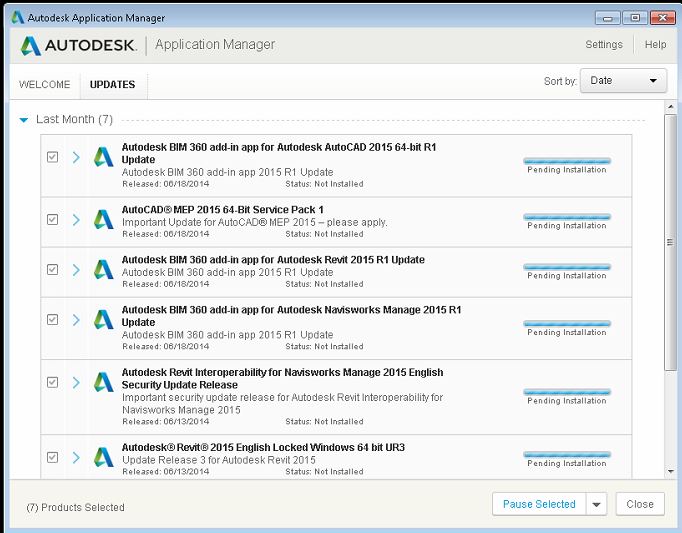Click the Autodesk icon for BIM 360 AutoCAD update
682x533 pixels.
[104, 157]
